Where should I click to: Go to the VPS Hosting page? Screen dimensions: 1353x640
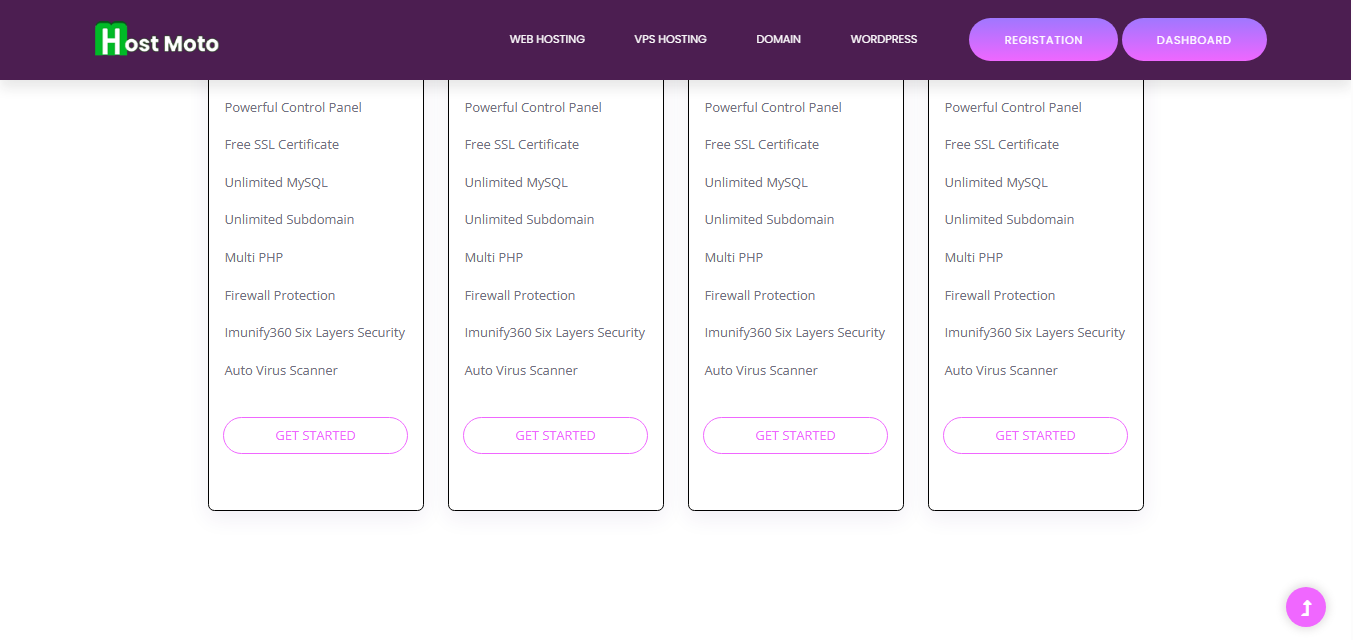(x=670, y=40)
